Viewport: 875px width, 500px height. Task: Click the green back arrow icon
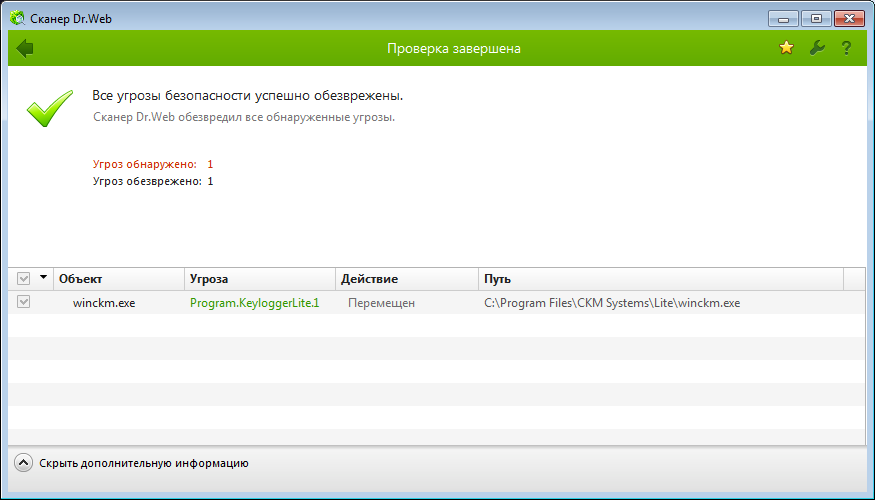click(x=26, y=48)
